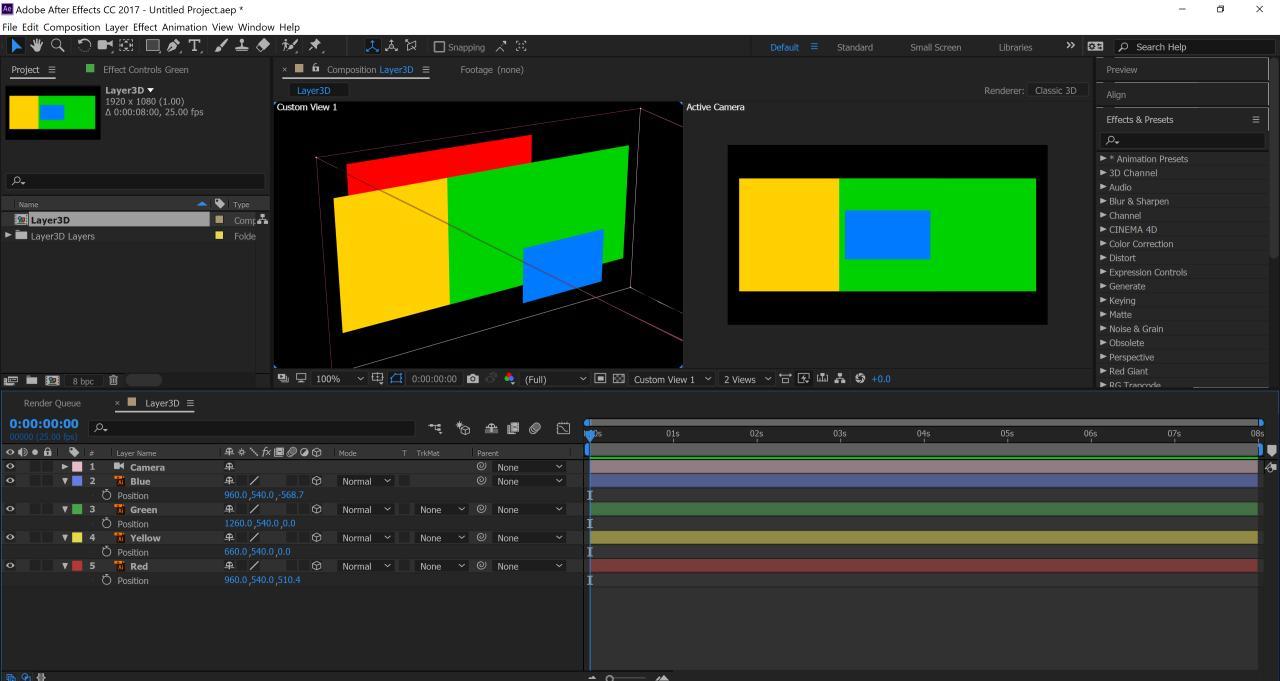Switch to the Render Queue tab
Image resolution: width=1280 pixels, height=681 pixels.
(x=52, y=403)
